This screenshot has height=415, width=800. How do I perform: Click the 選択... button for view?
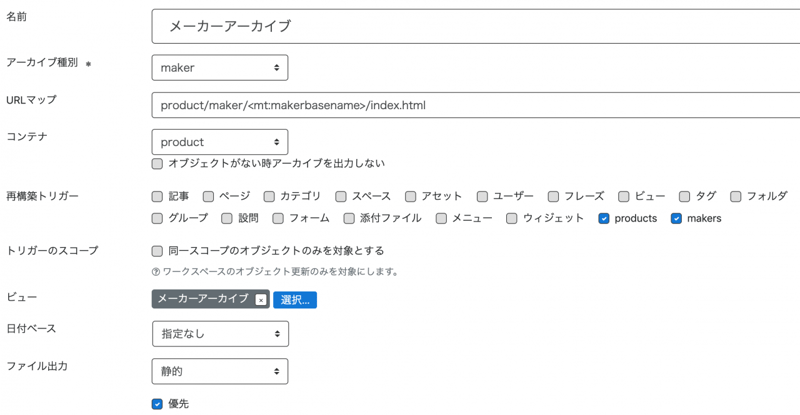tap(295, 300)
